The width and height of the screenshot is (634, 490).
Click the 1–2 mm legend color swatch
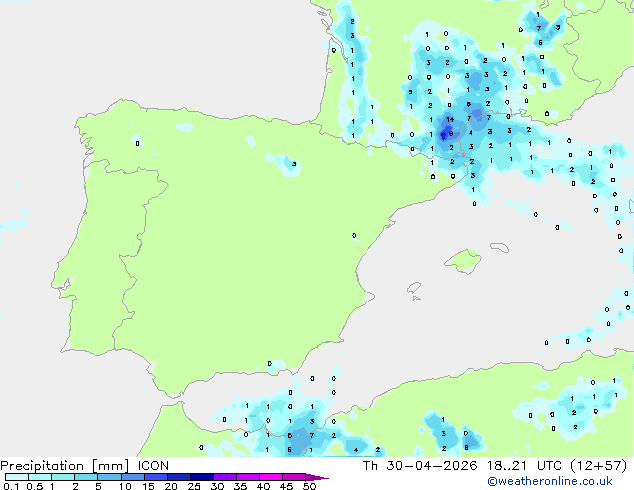pos(63,477)
